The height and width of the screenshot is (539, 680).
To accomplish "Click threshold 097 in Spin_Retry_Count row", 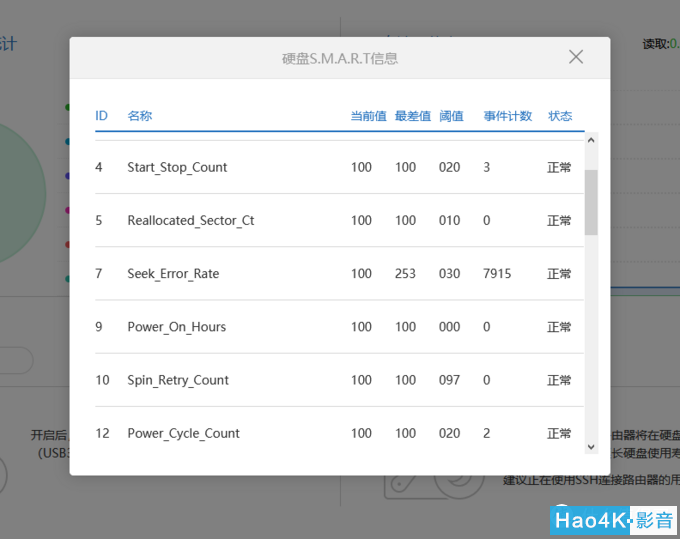I will pyautogui.click(x=449, y=380).
